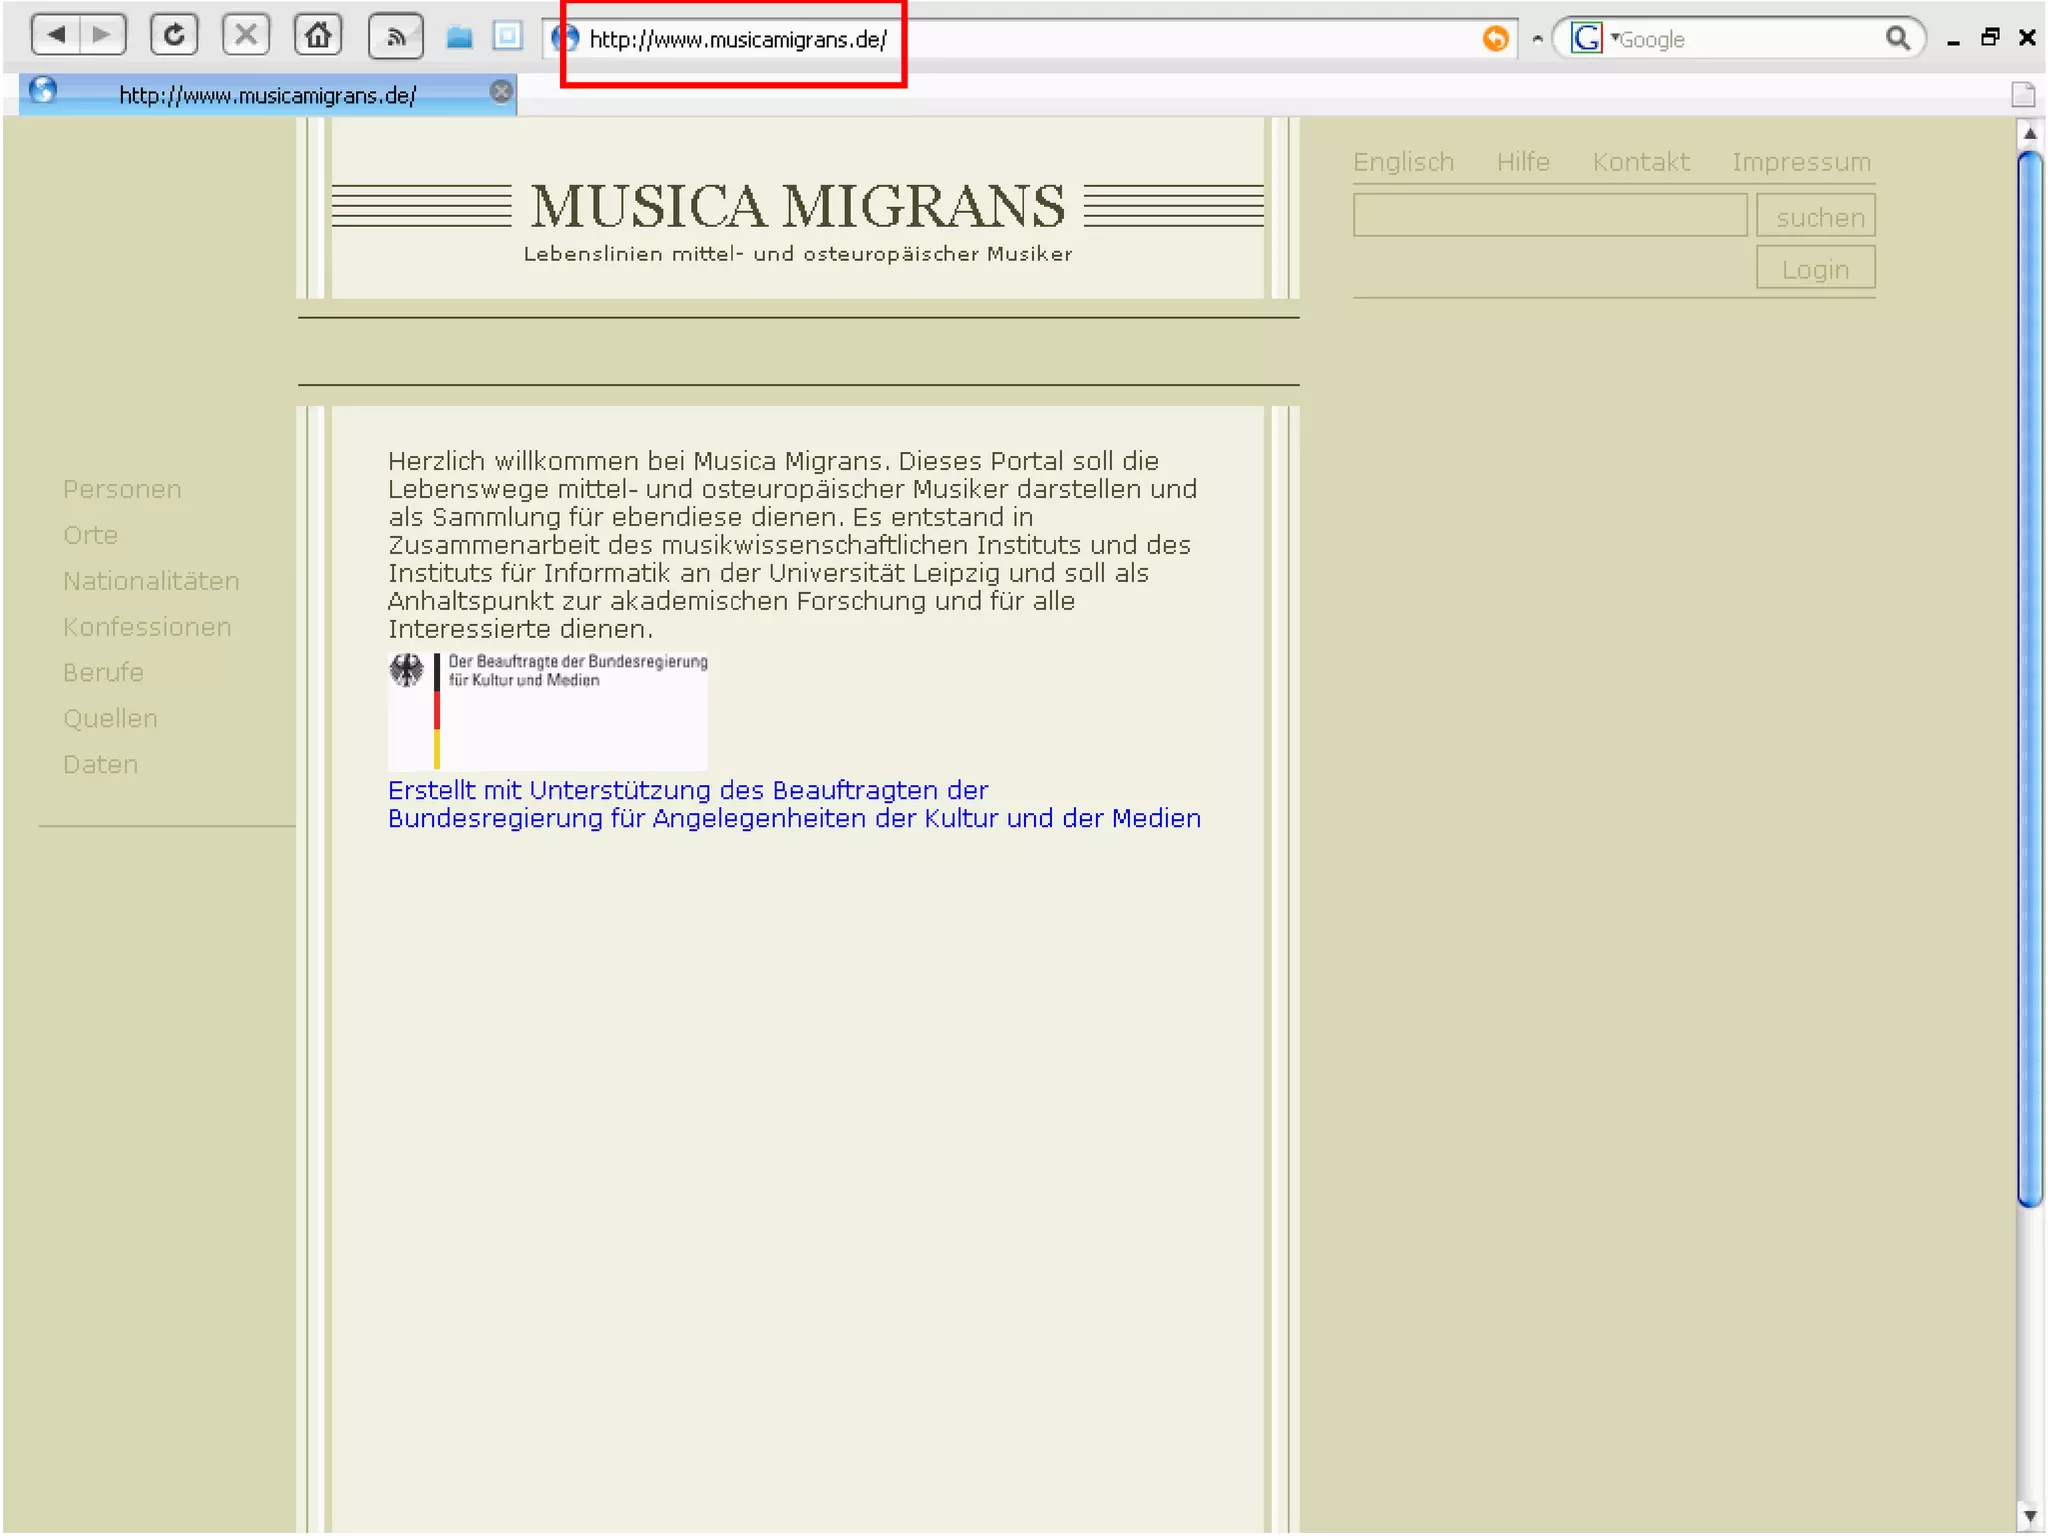Screen dimensions: 2048x1536
Task: Open the Google search engine dropdown
Action: [1589, 39]
